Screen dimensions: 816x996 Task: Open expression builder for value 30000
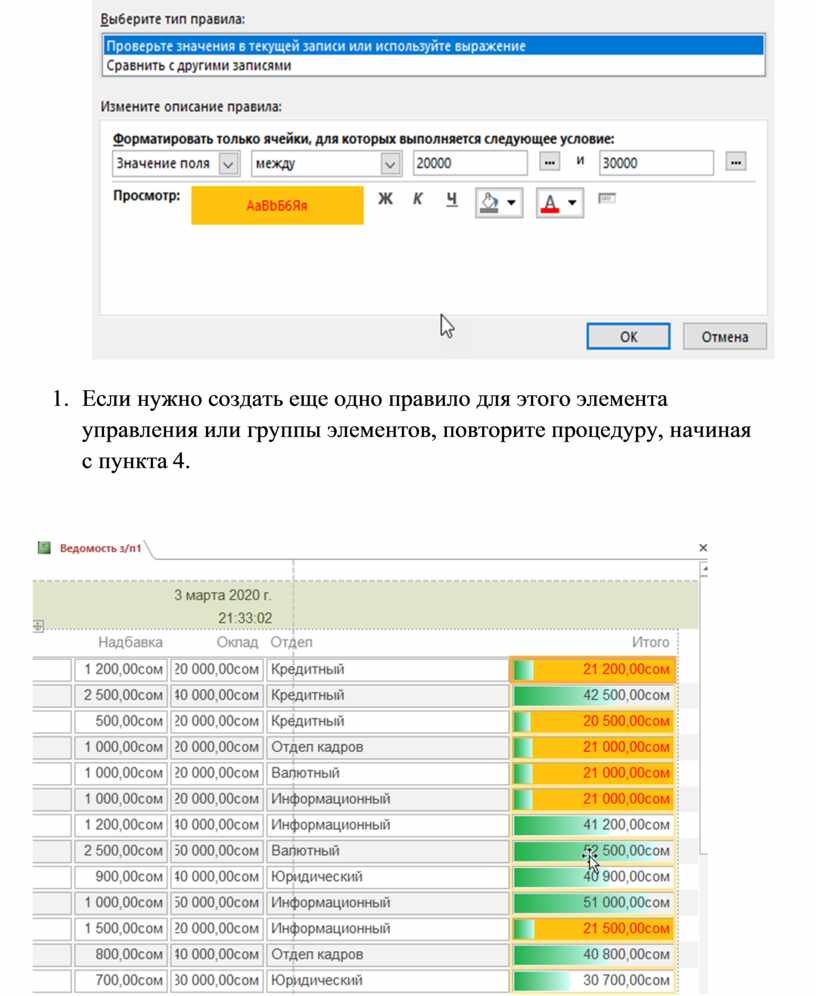click(735, 162)
